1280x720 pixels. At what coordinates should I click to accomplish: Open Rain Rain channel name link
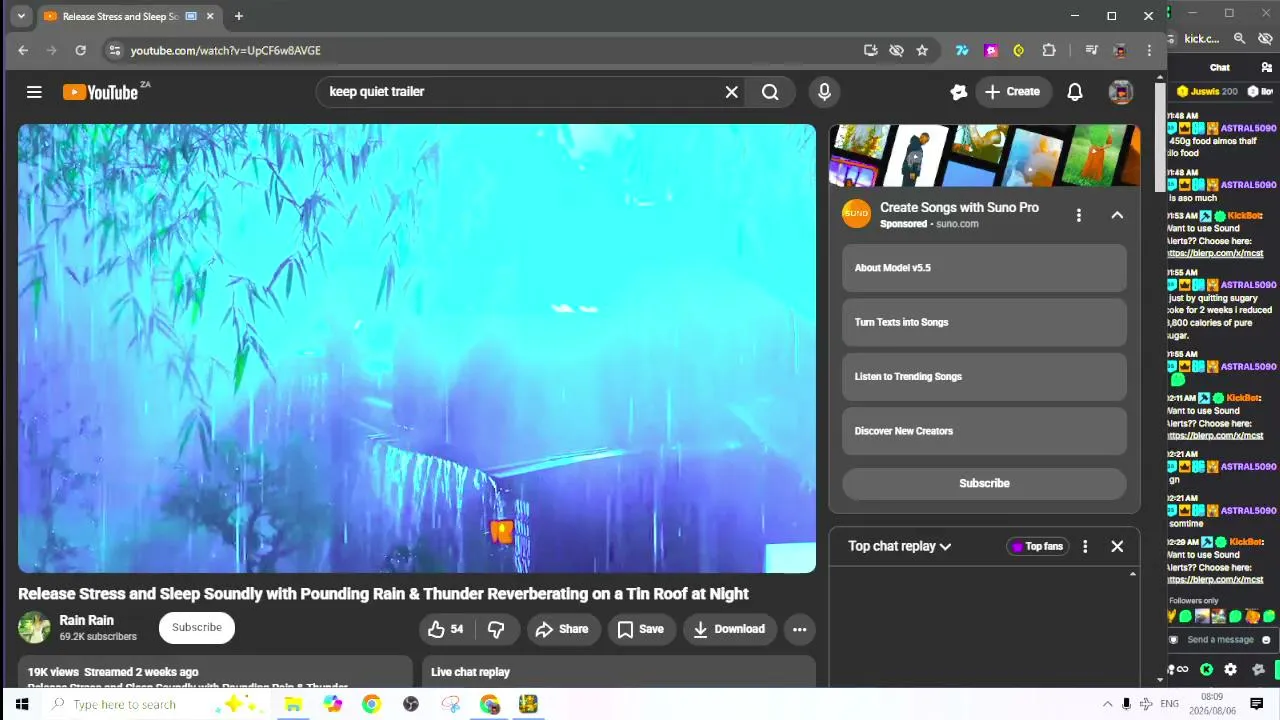click(x=87, y=620)
